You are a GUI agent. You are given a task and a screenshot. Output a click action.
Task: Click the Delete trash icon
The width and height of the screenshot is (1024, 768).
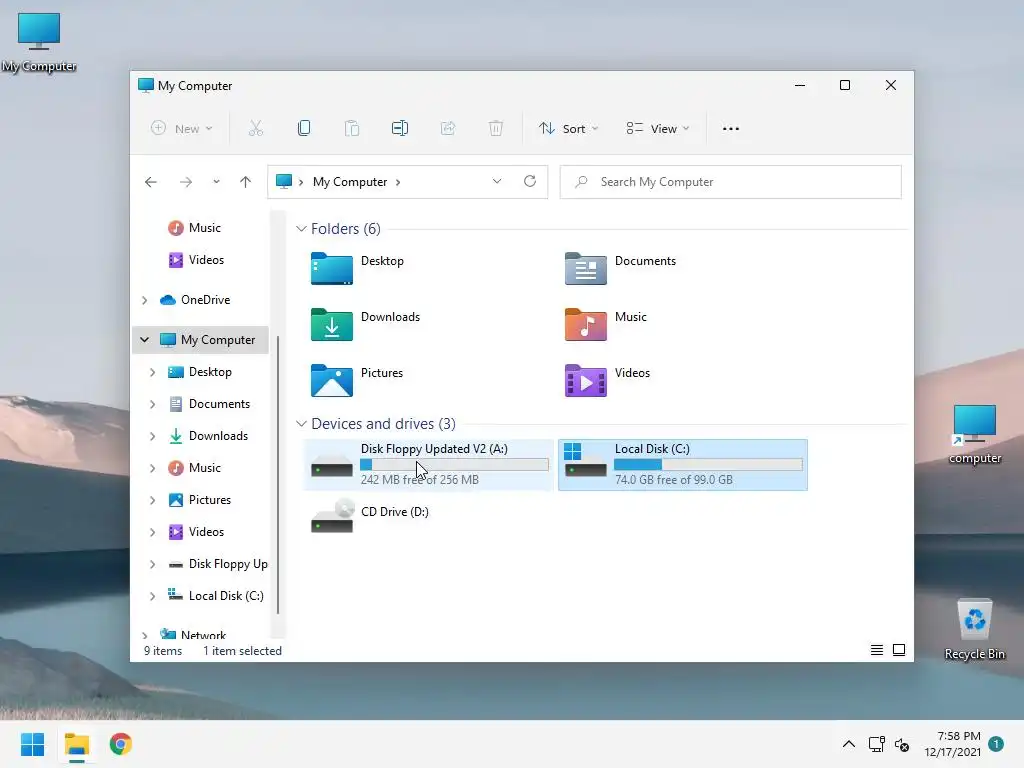pos(496,129)
